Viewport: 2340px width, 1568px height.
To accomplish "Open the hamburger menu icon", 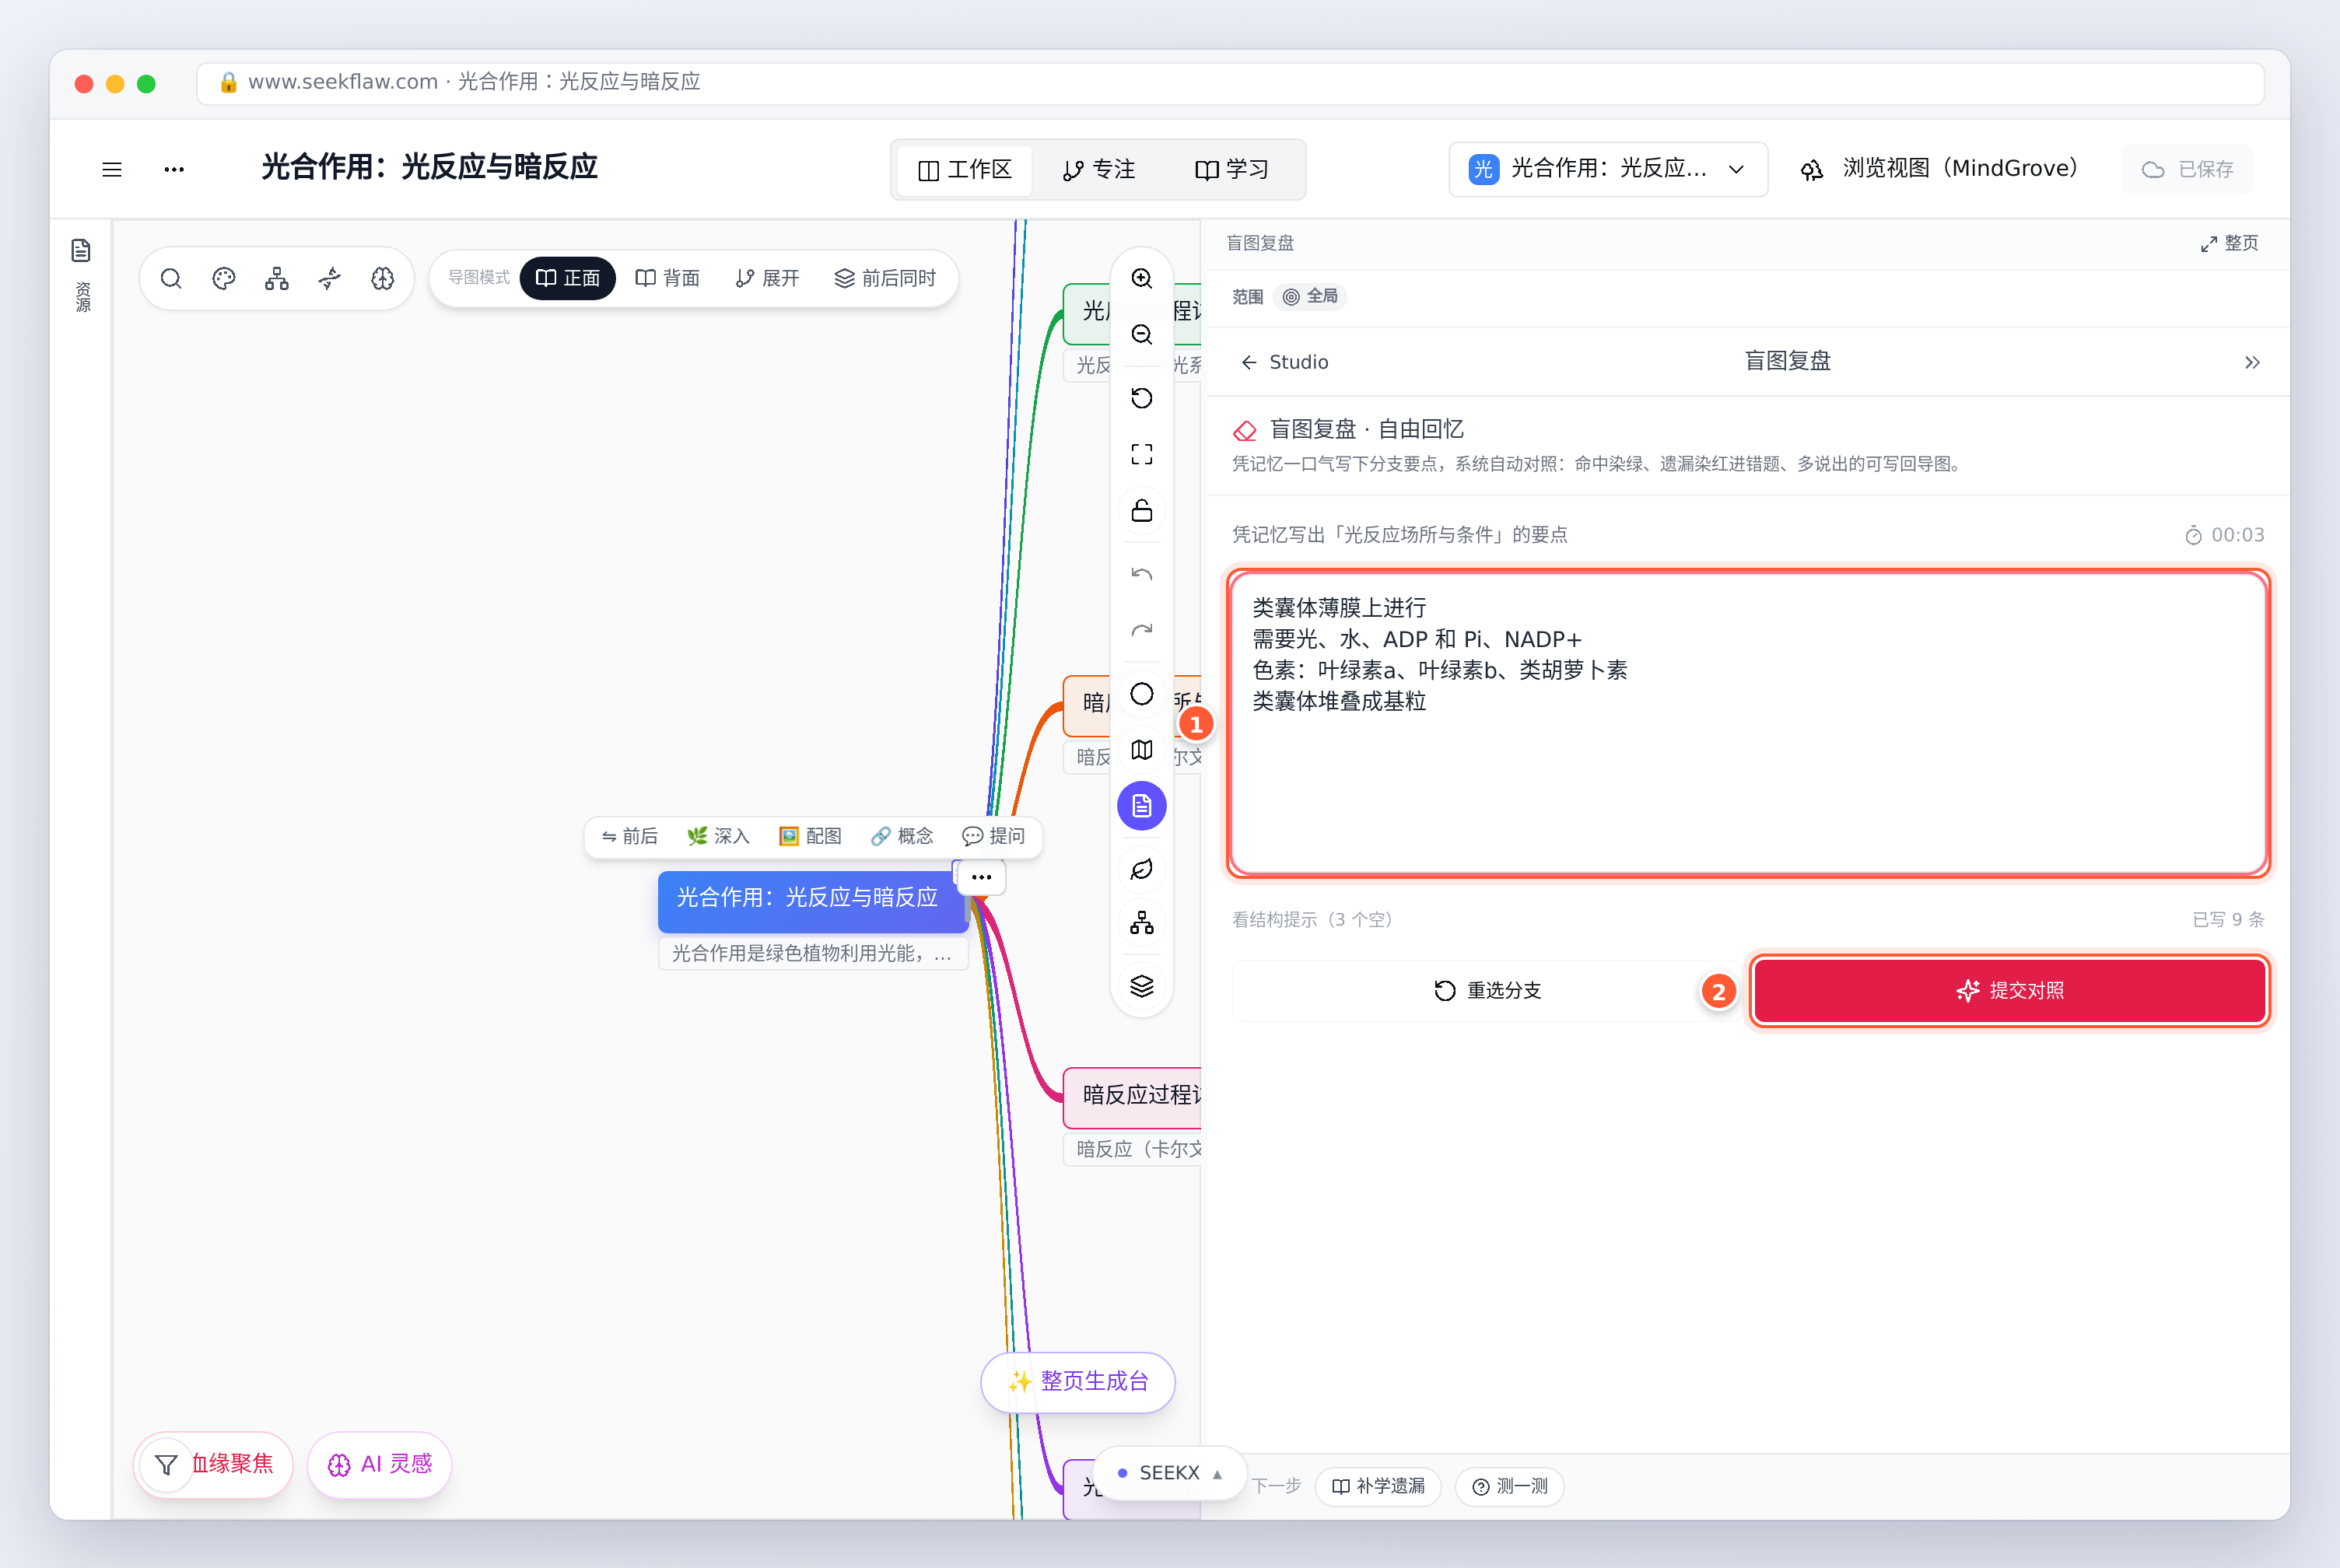I will (x=112, y=170).
